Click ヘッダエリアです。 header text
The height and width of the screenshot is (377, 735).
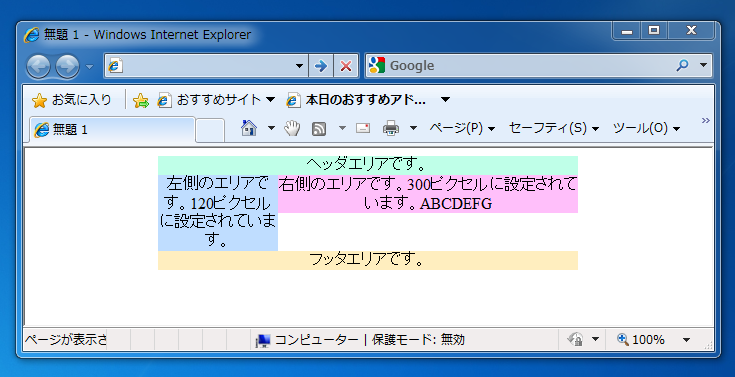367,164
